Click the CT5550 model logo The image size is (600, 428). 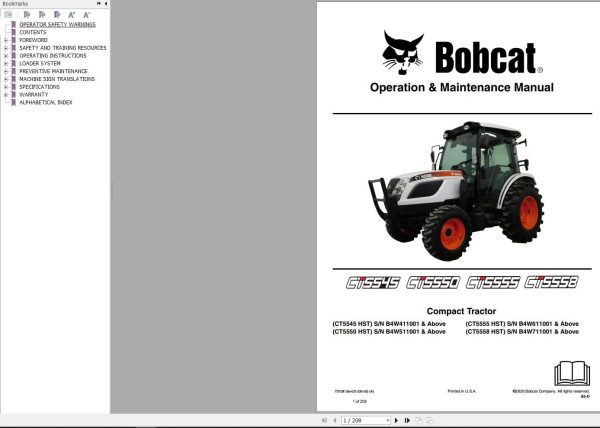click(x=433, y=283)
